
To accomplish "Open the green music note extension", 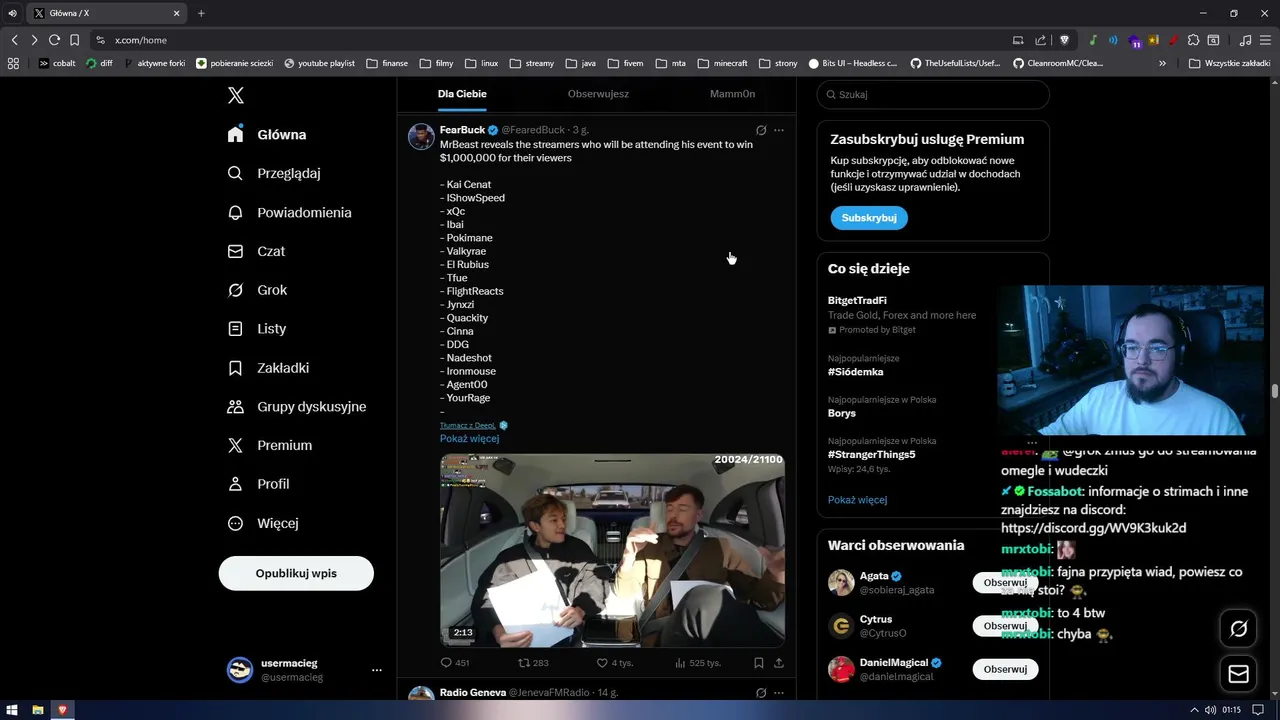I will pos(1093,40).
